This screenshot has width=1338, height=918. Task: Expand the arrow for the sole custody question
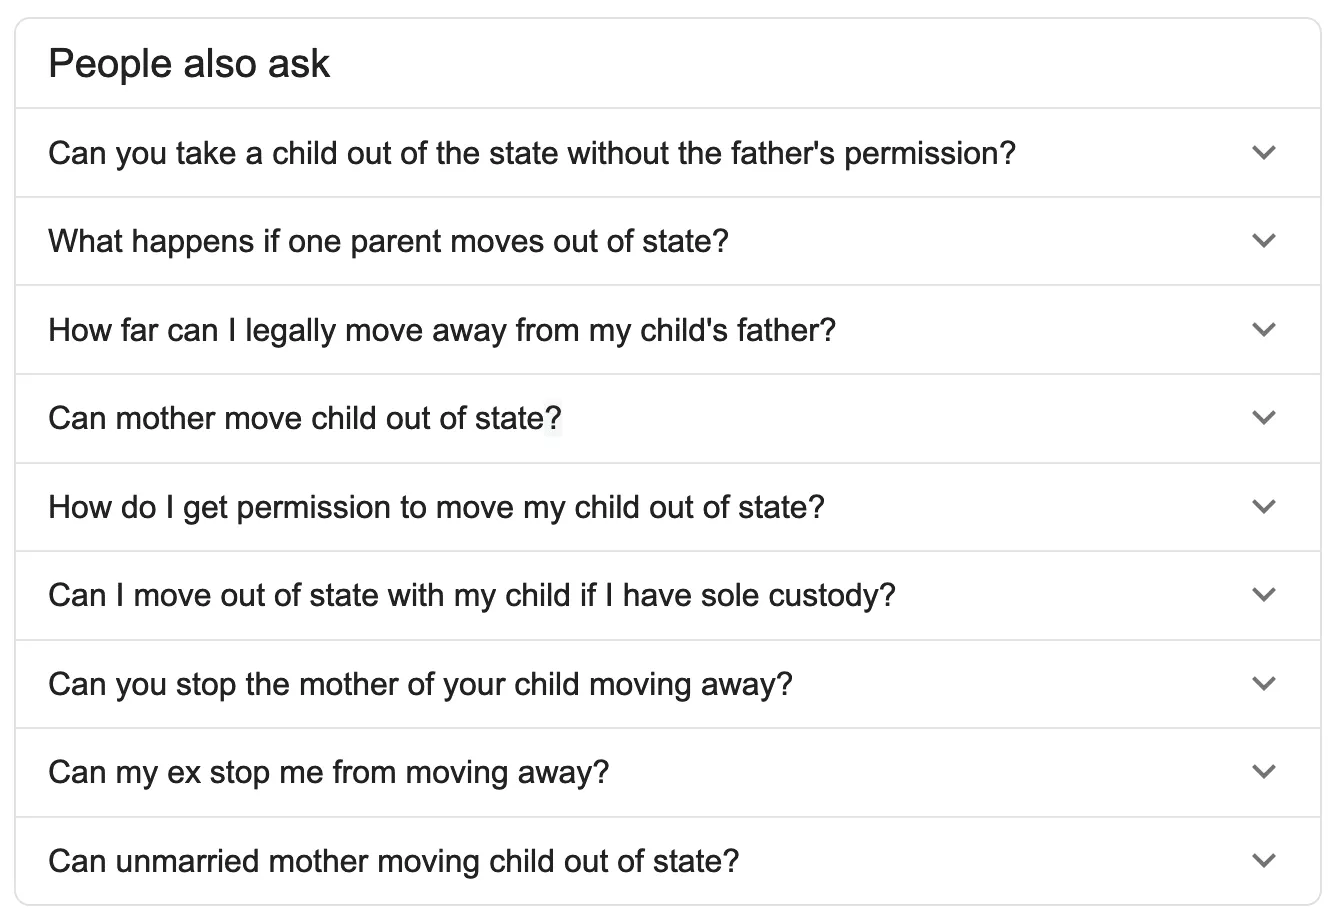click(1263, 594)
